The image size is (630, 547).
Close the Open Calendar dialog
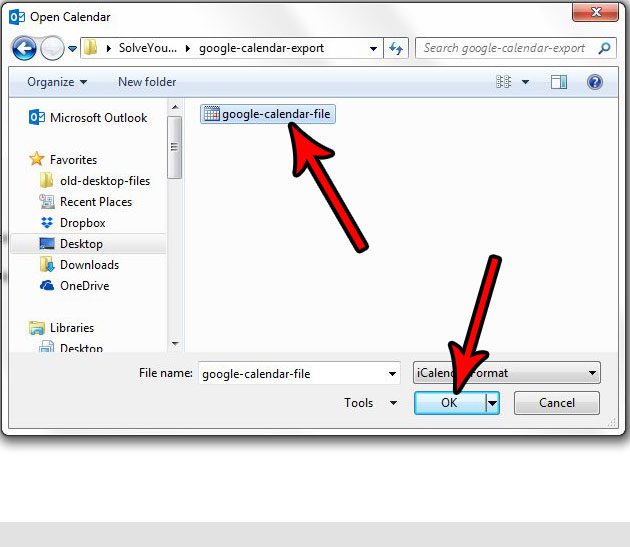595,12
